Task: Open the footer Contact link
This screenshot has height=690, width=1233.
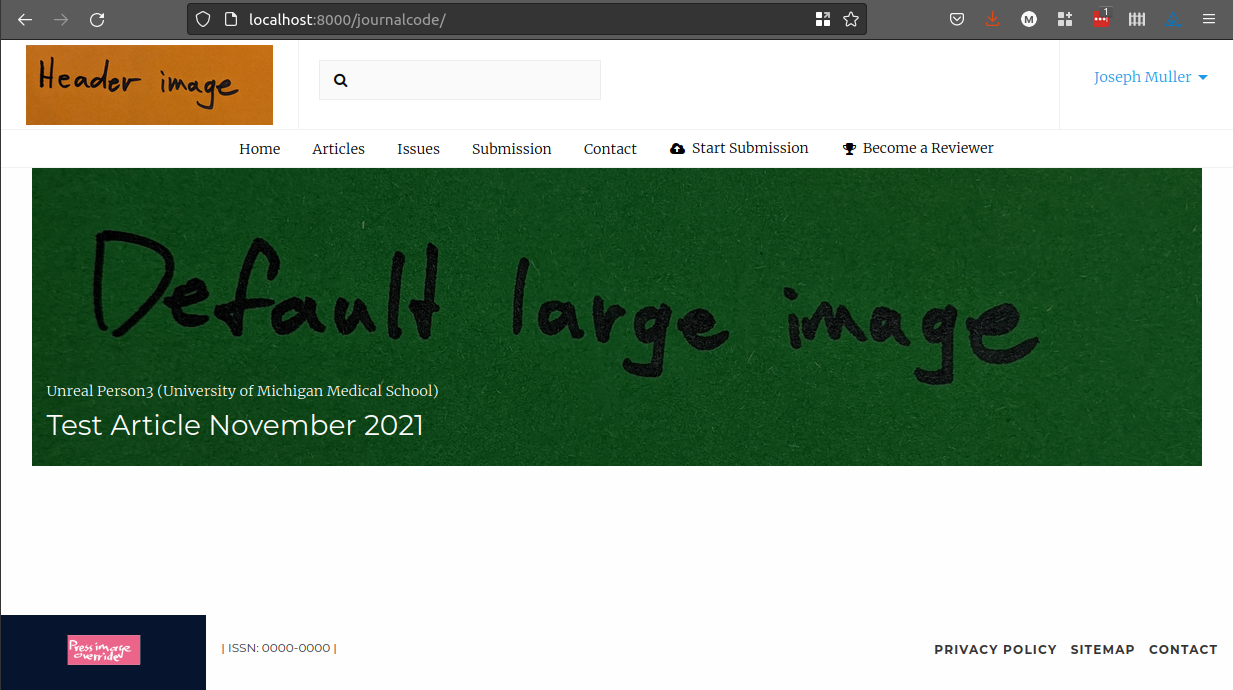Action: pyautogui.click(x=1183, y=650)
